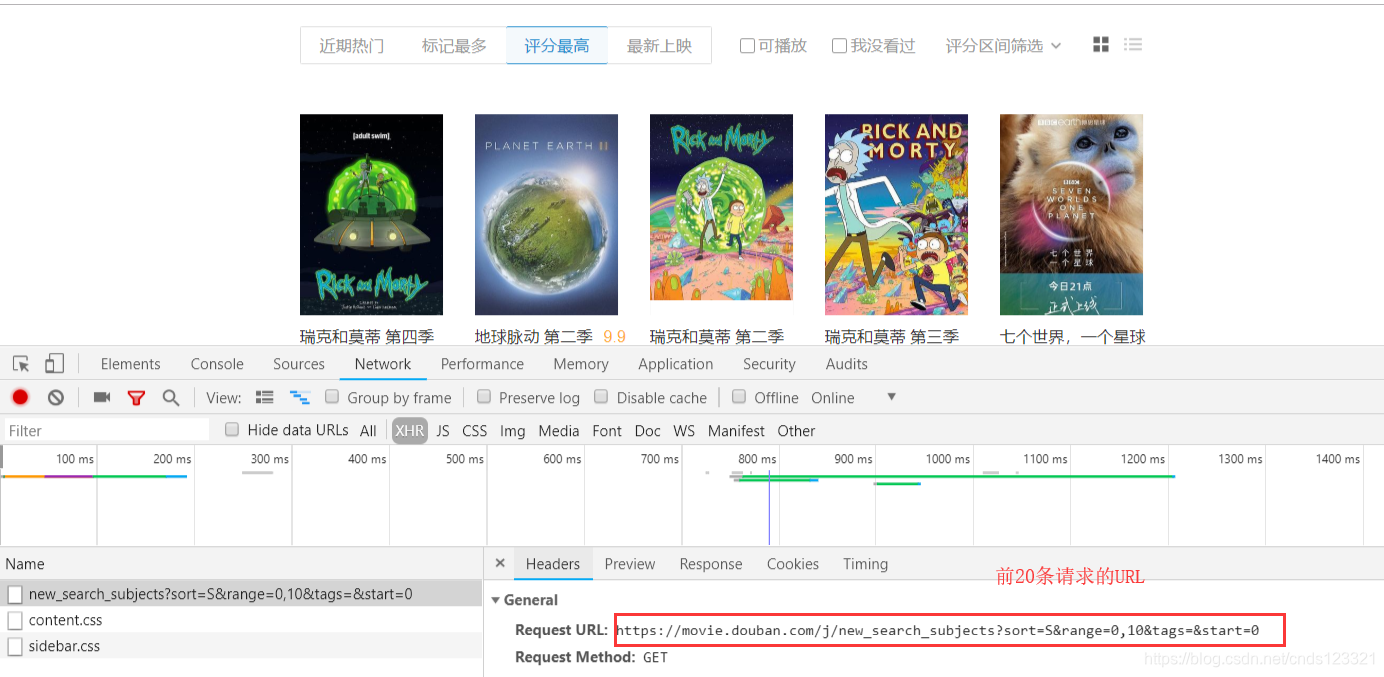Filter requests by Doc
The height and width of the screenshot is (677, 1384).
point(648,431)
